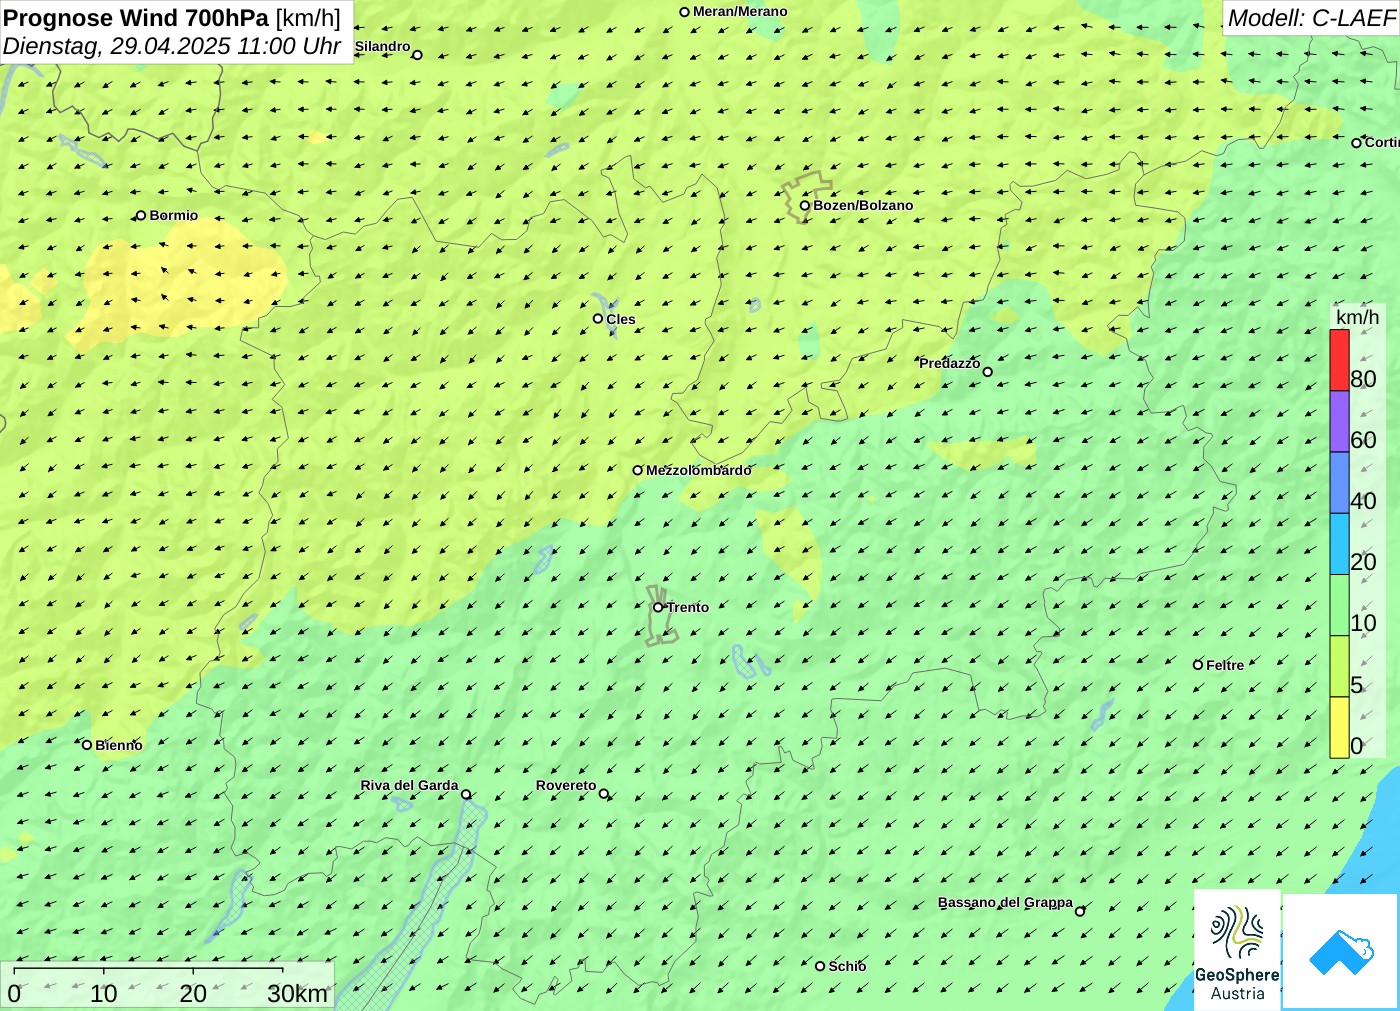Click the Cortina marker at map edge
The width and height of the screenshot is (1400, 1011).
[1356, 143]
